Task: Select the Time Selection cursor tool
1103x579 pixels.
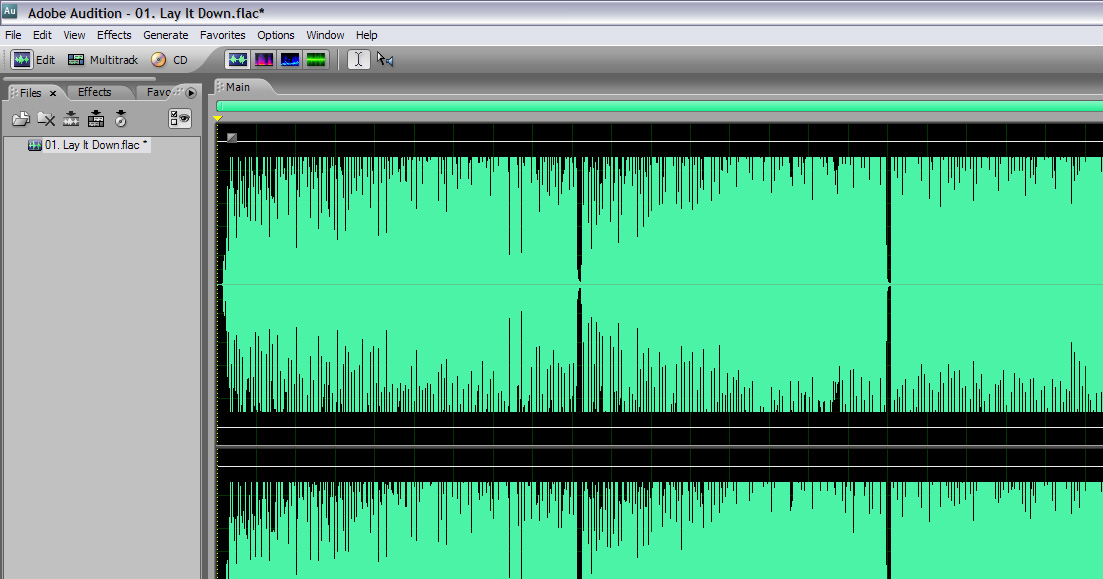Action: click(358, 60)
